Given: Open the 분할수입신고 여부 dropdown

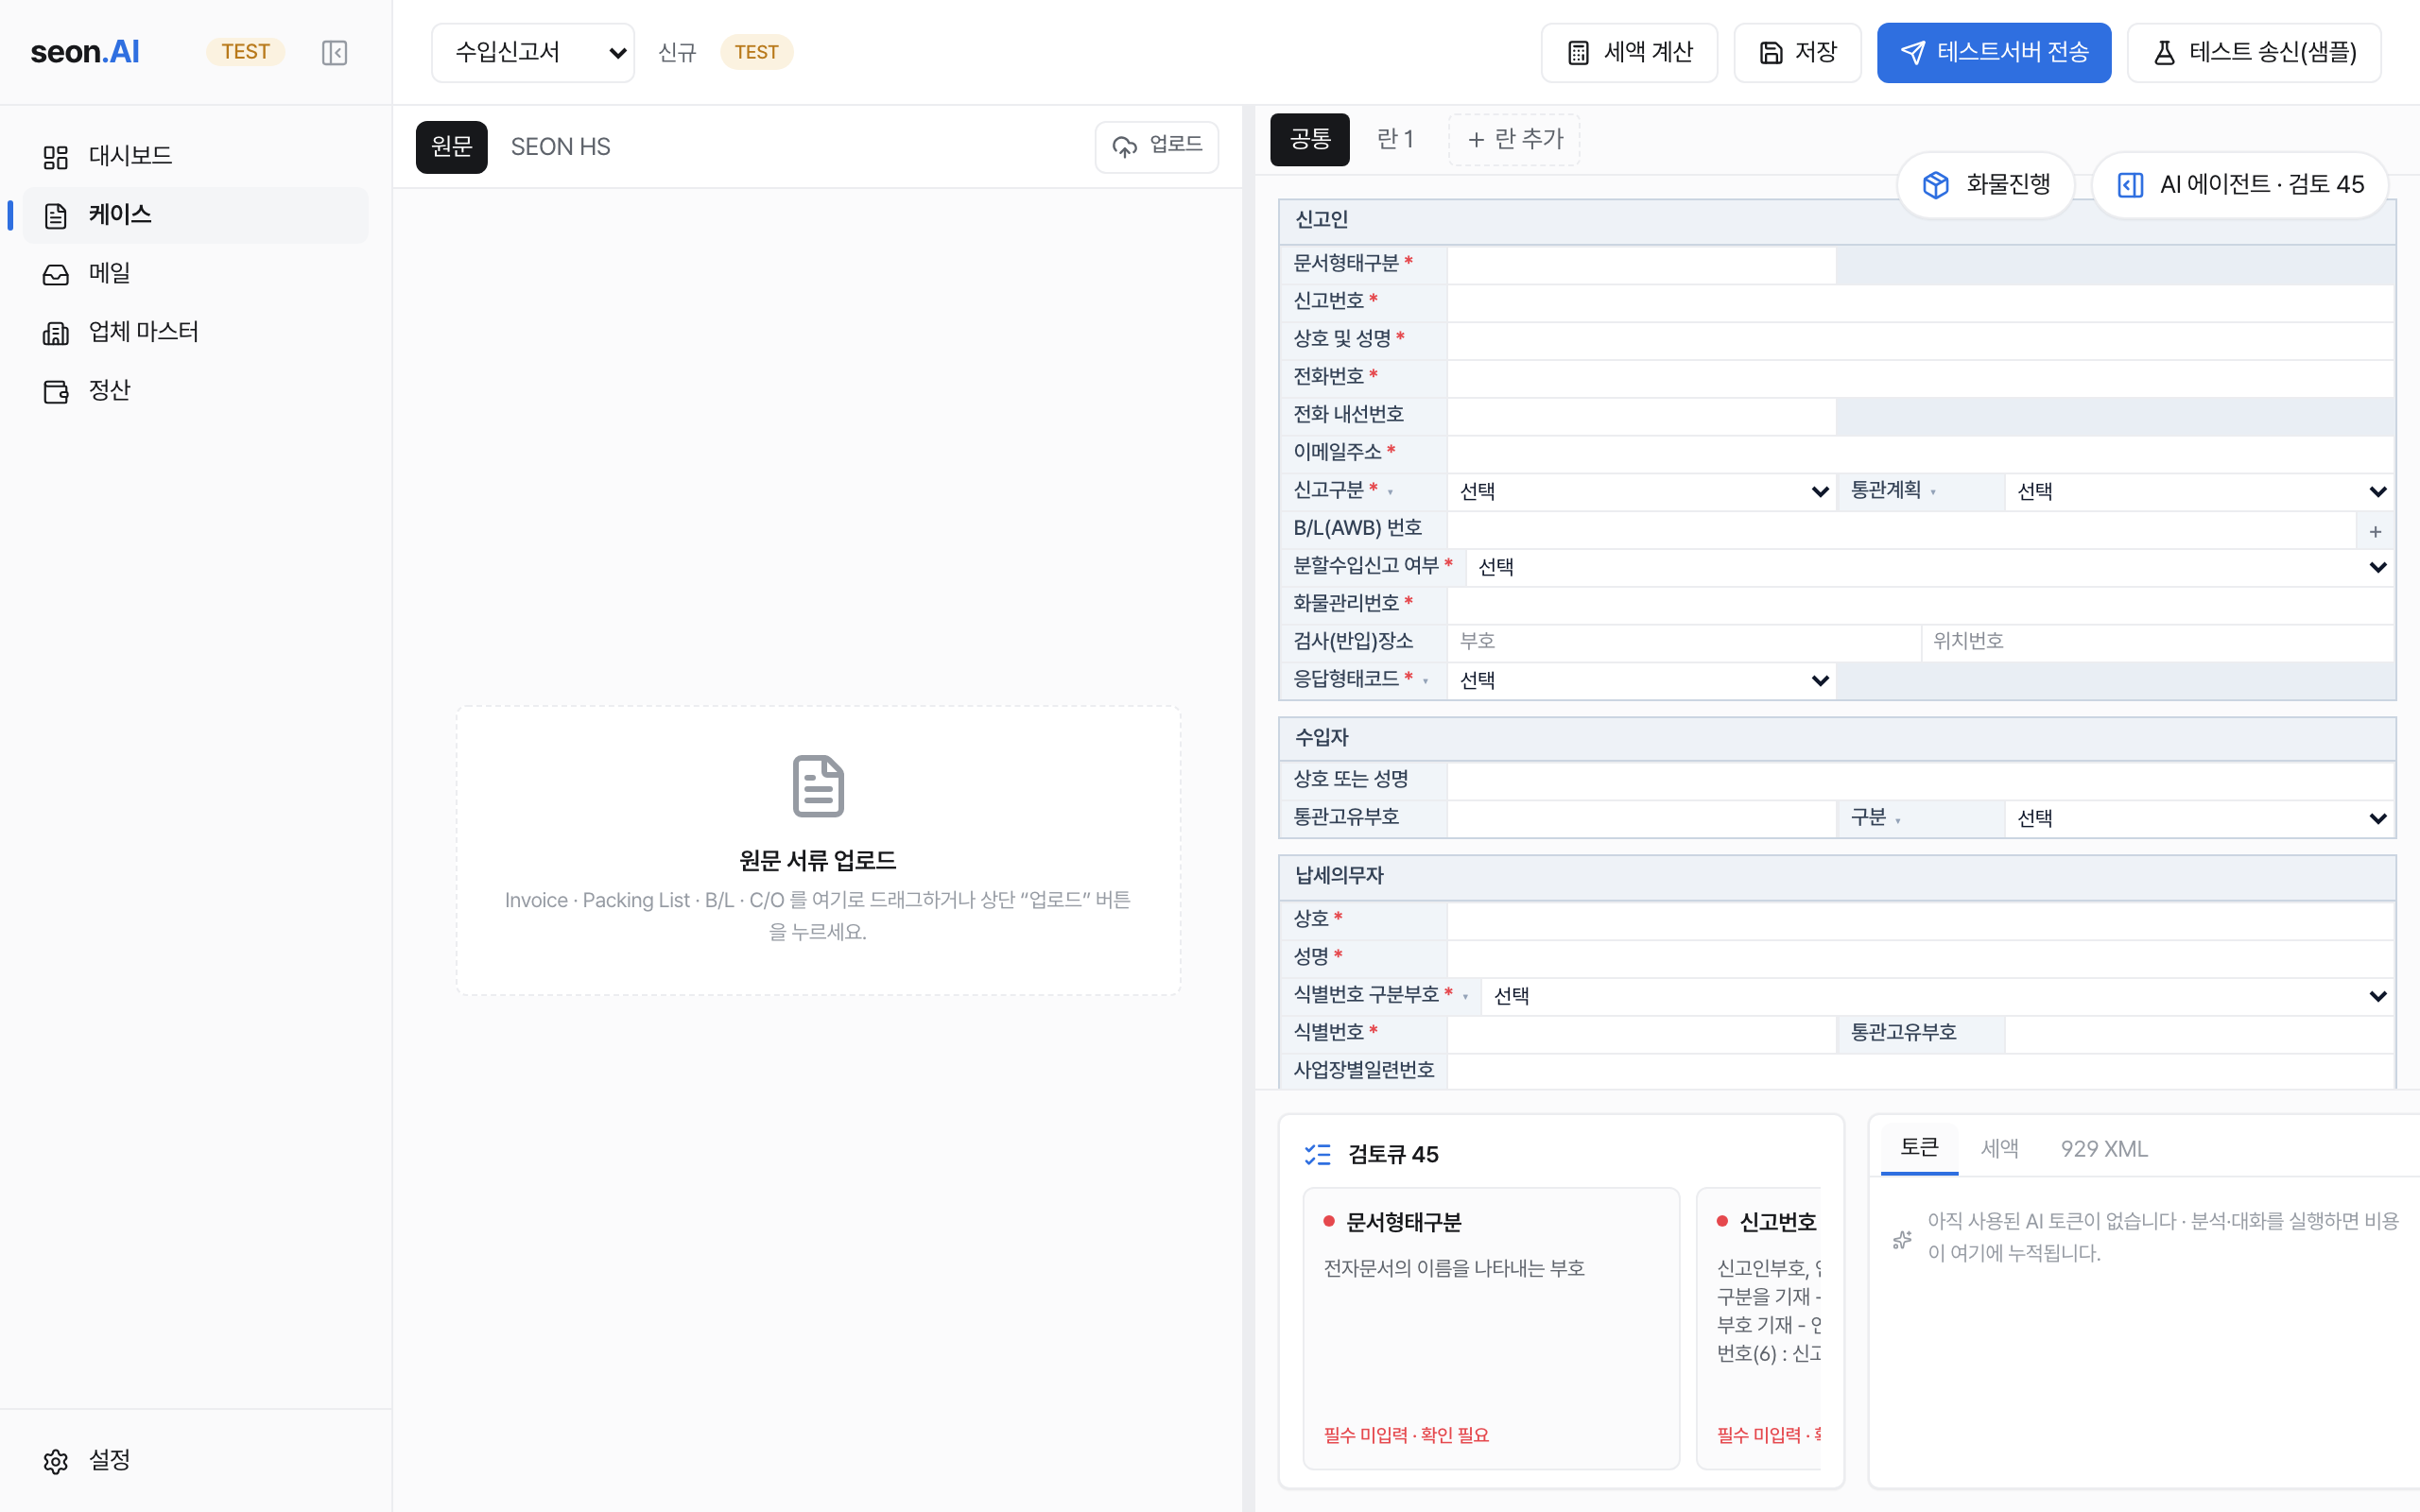Looking at the screenshot, I should click(1929, 567).
